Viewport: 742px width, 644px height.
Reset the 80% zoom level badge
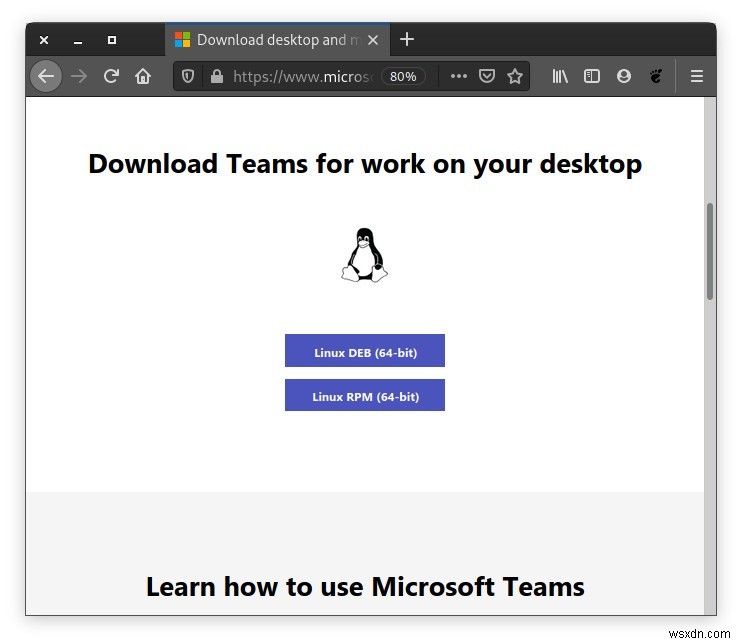point(403,76)
